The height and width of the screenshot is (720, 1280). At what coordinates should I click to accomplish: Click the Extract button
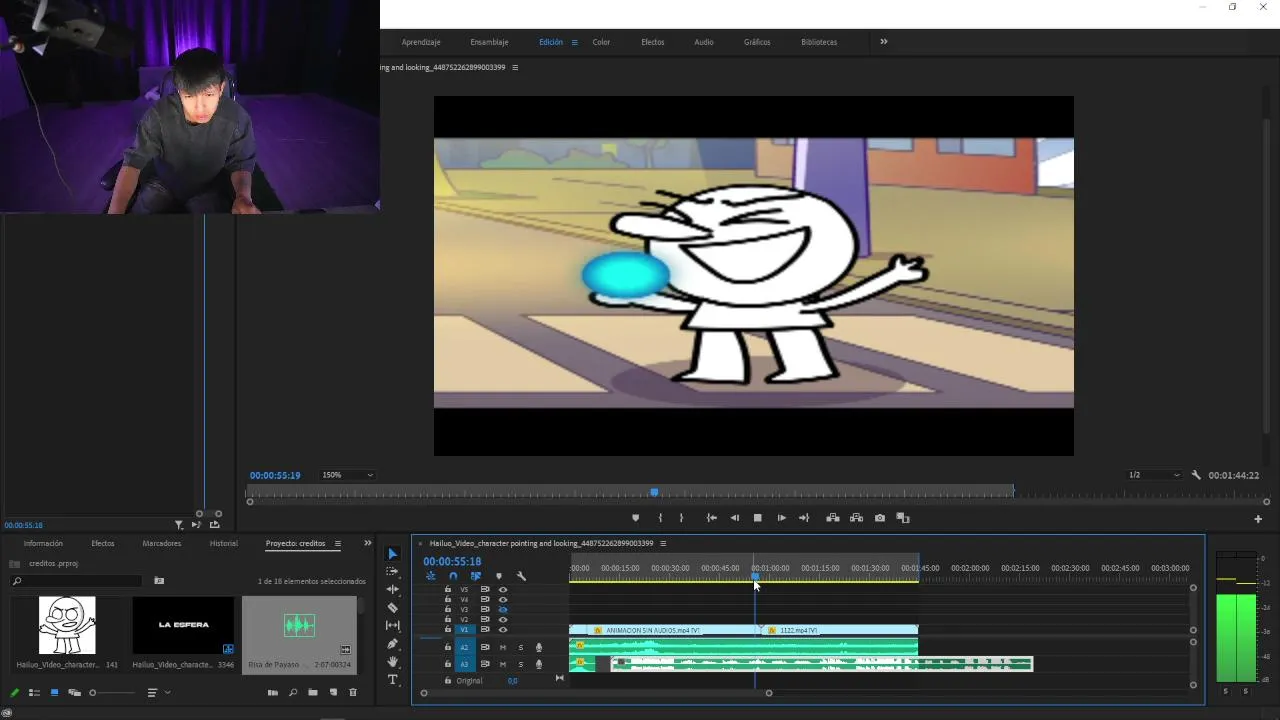click(x=856, y=518)
